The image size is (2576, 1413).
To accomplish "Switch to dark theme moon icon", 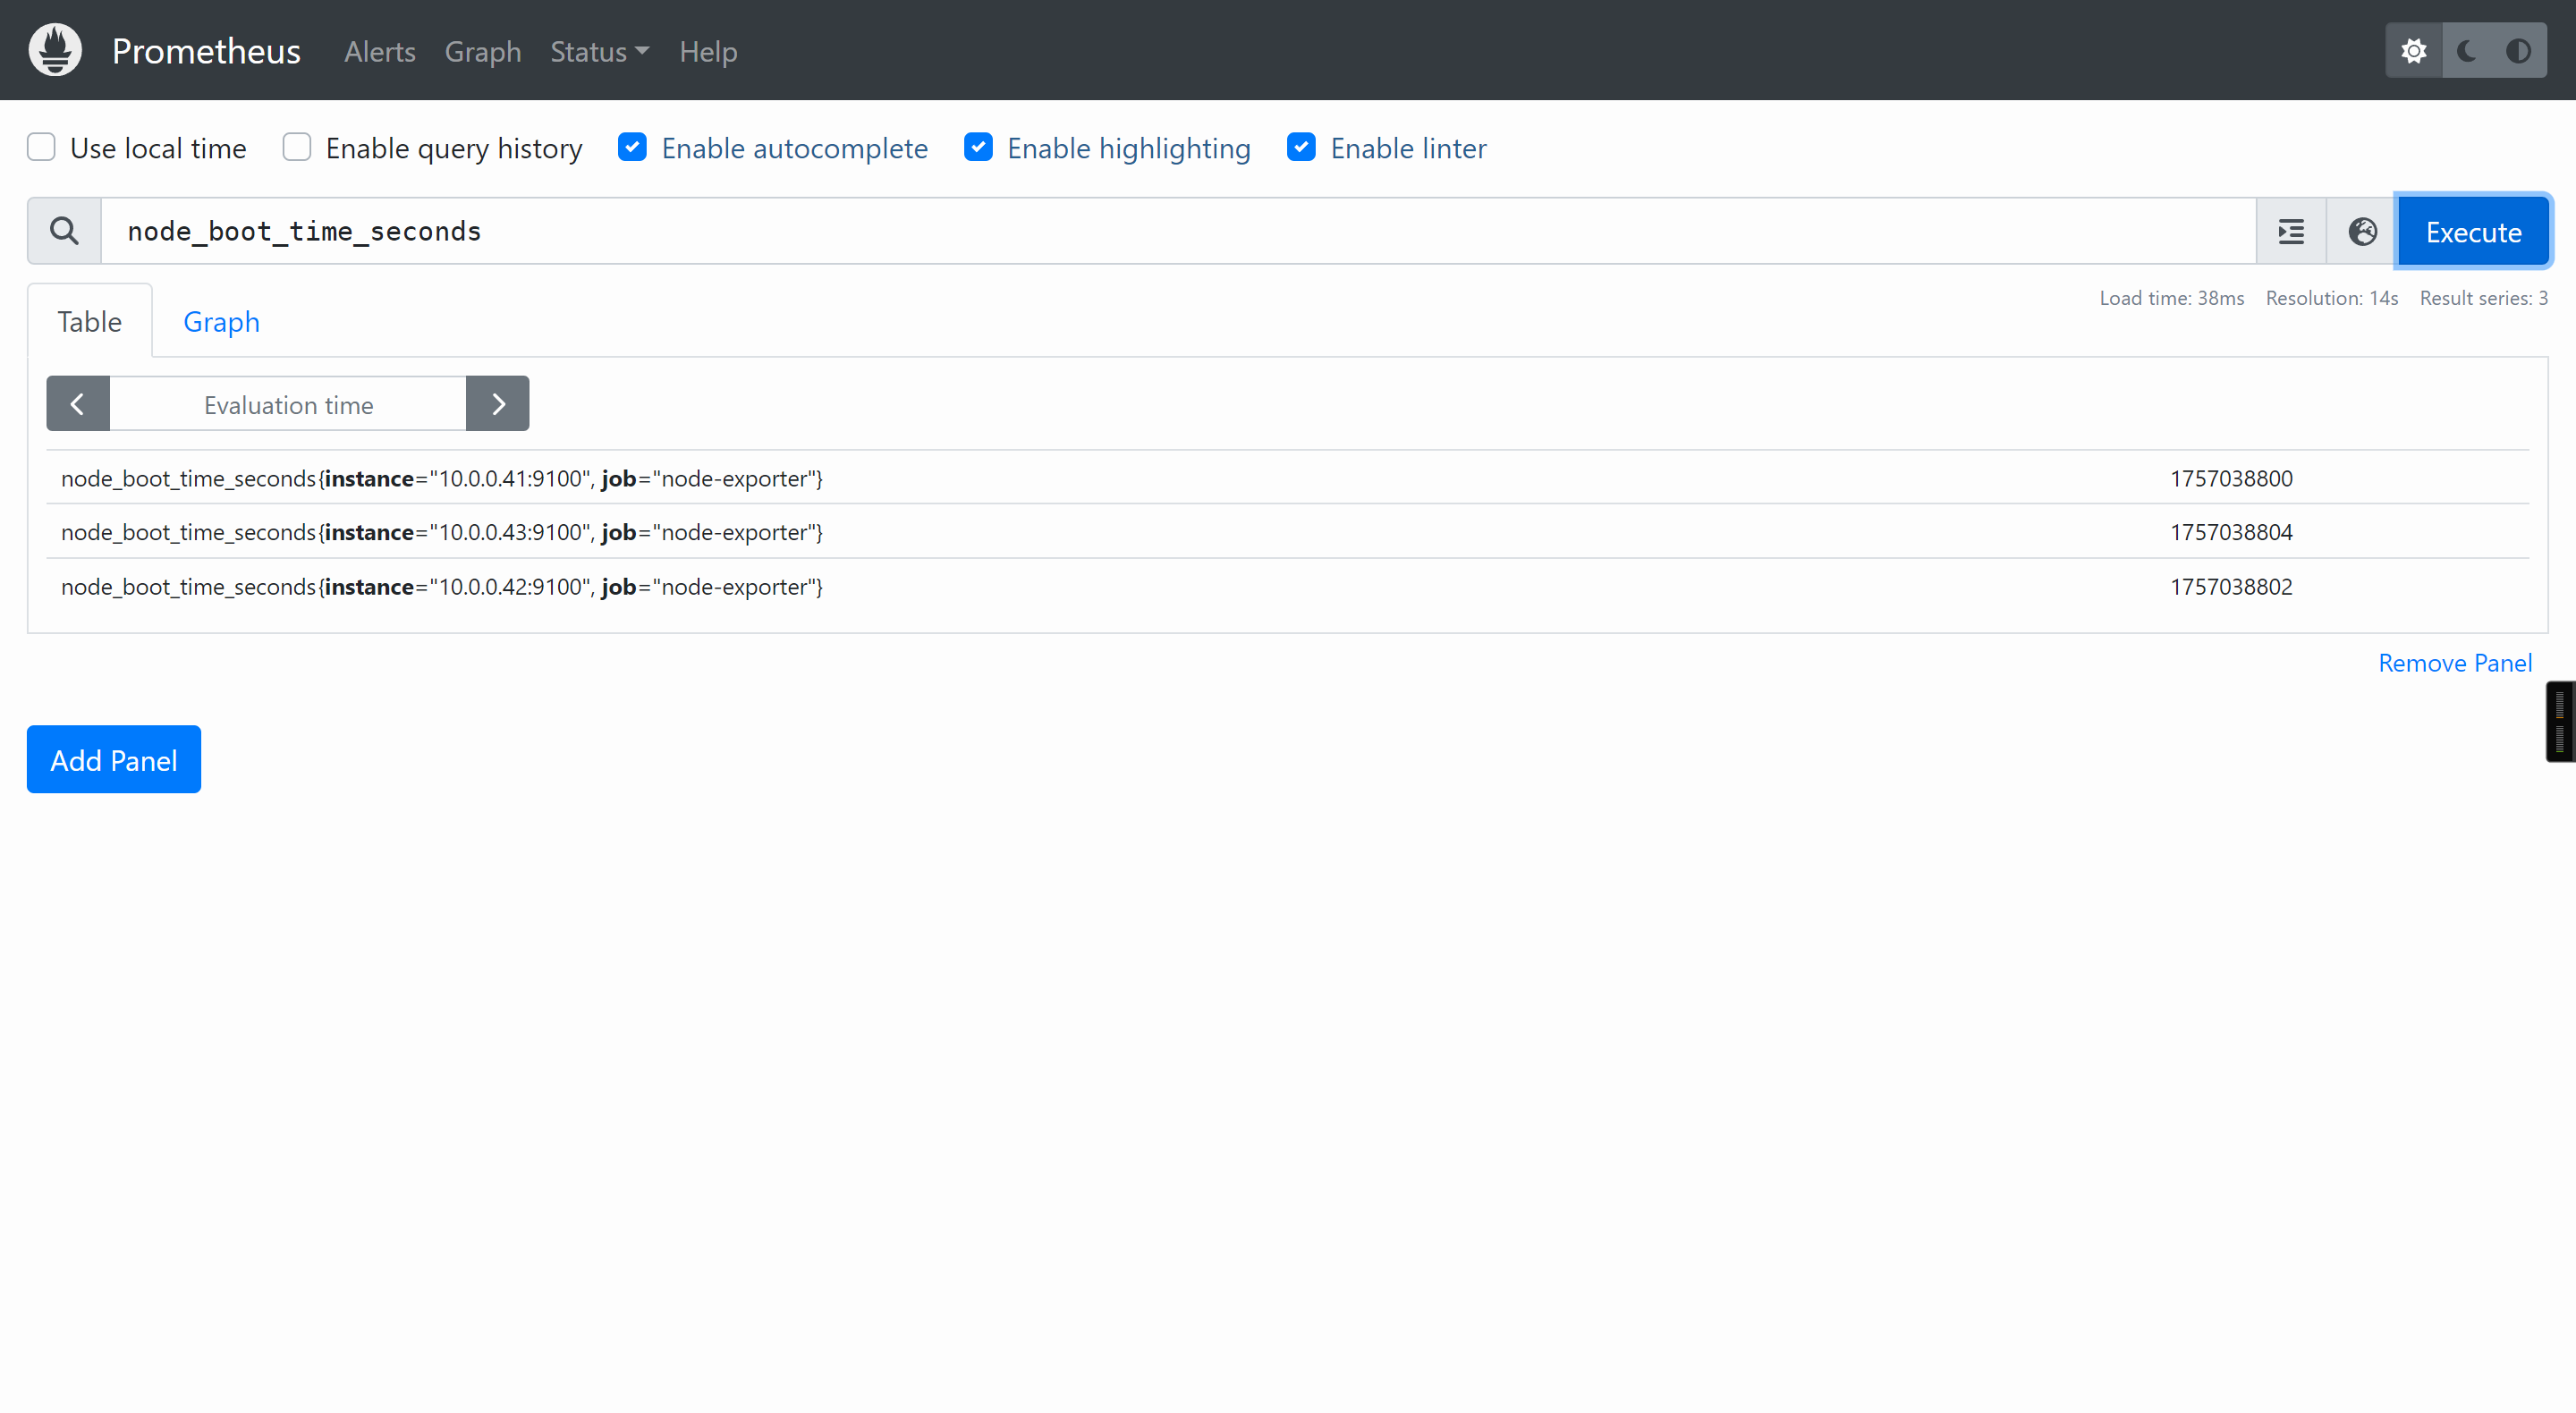I will 2467,50.
